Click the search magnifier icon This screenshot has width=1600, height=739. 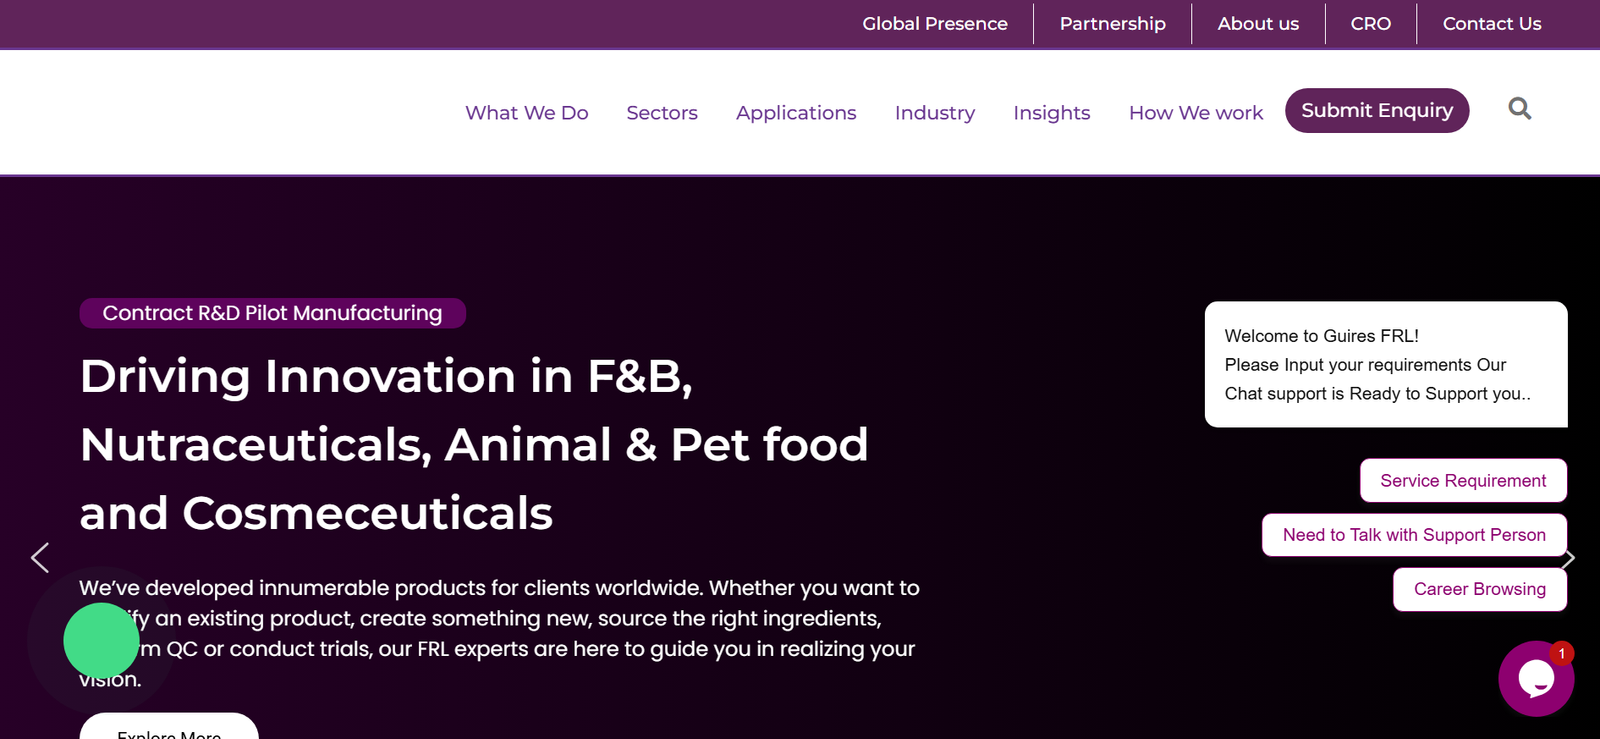tap(1519, 109)
